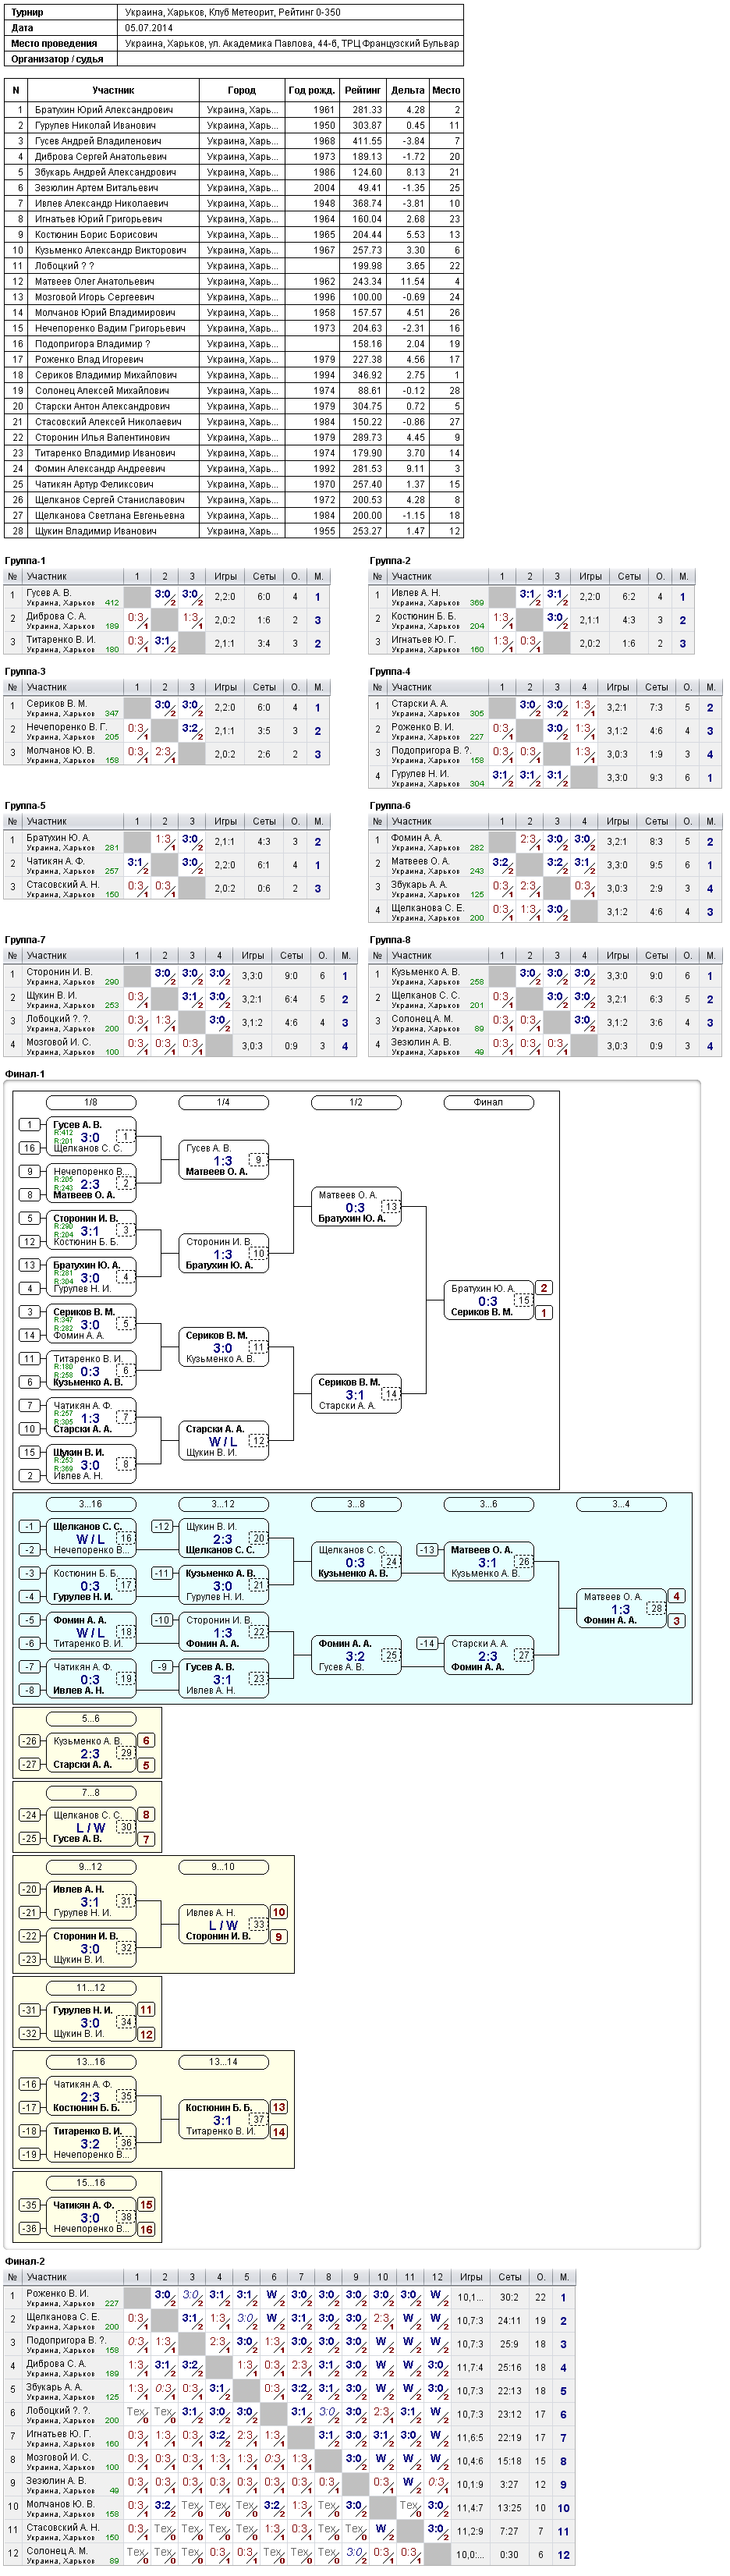Click the 5...6 placement match label

coord(91,1718)
